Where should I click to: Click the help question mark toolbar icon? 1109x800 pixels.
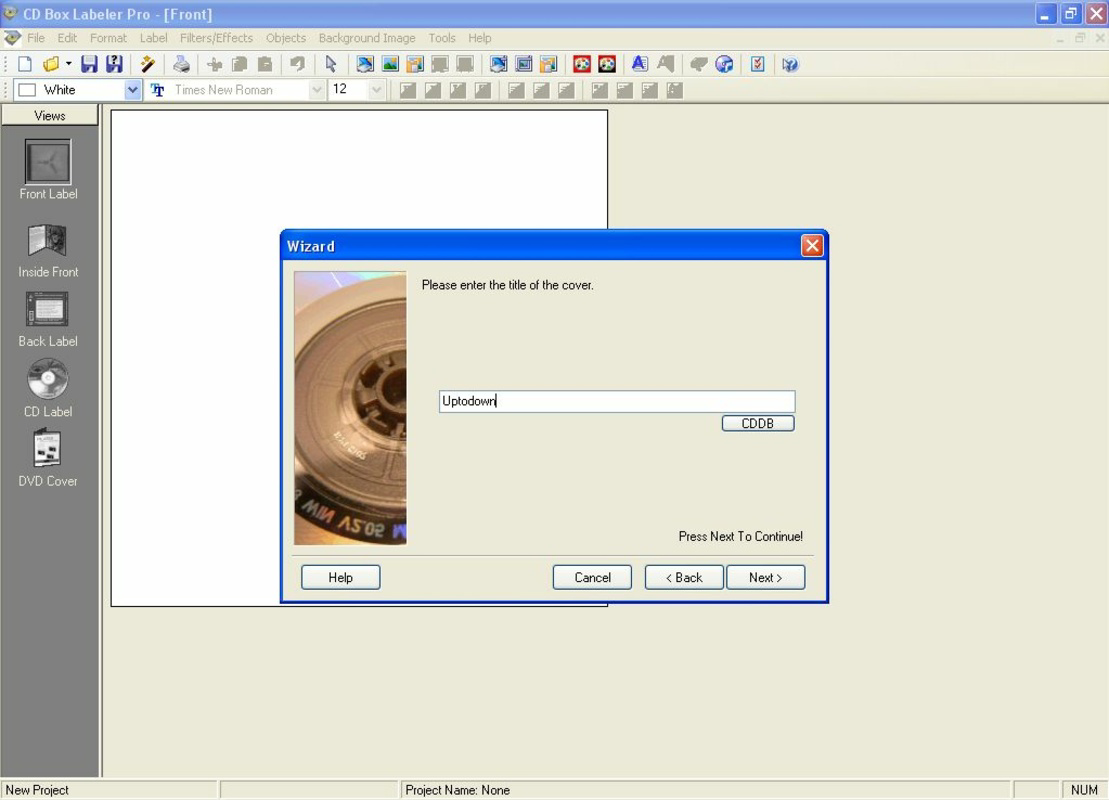(790, 65)
